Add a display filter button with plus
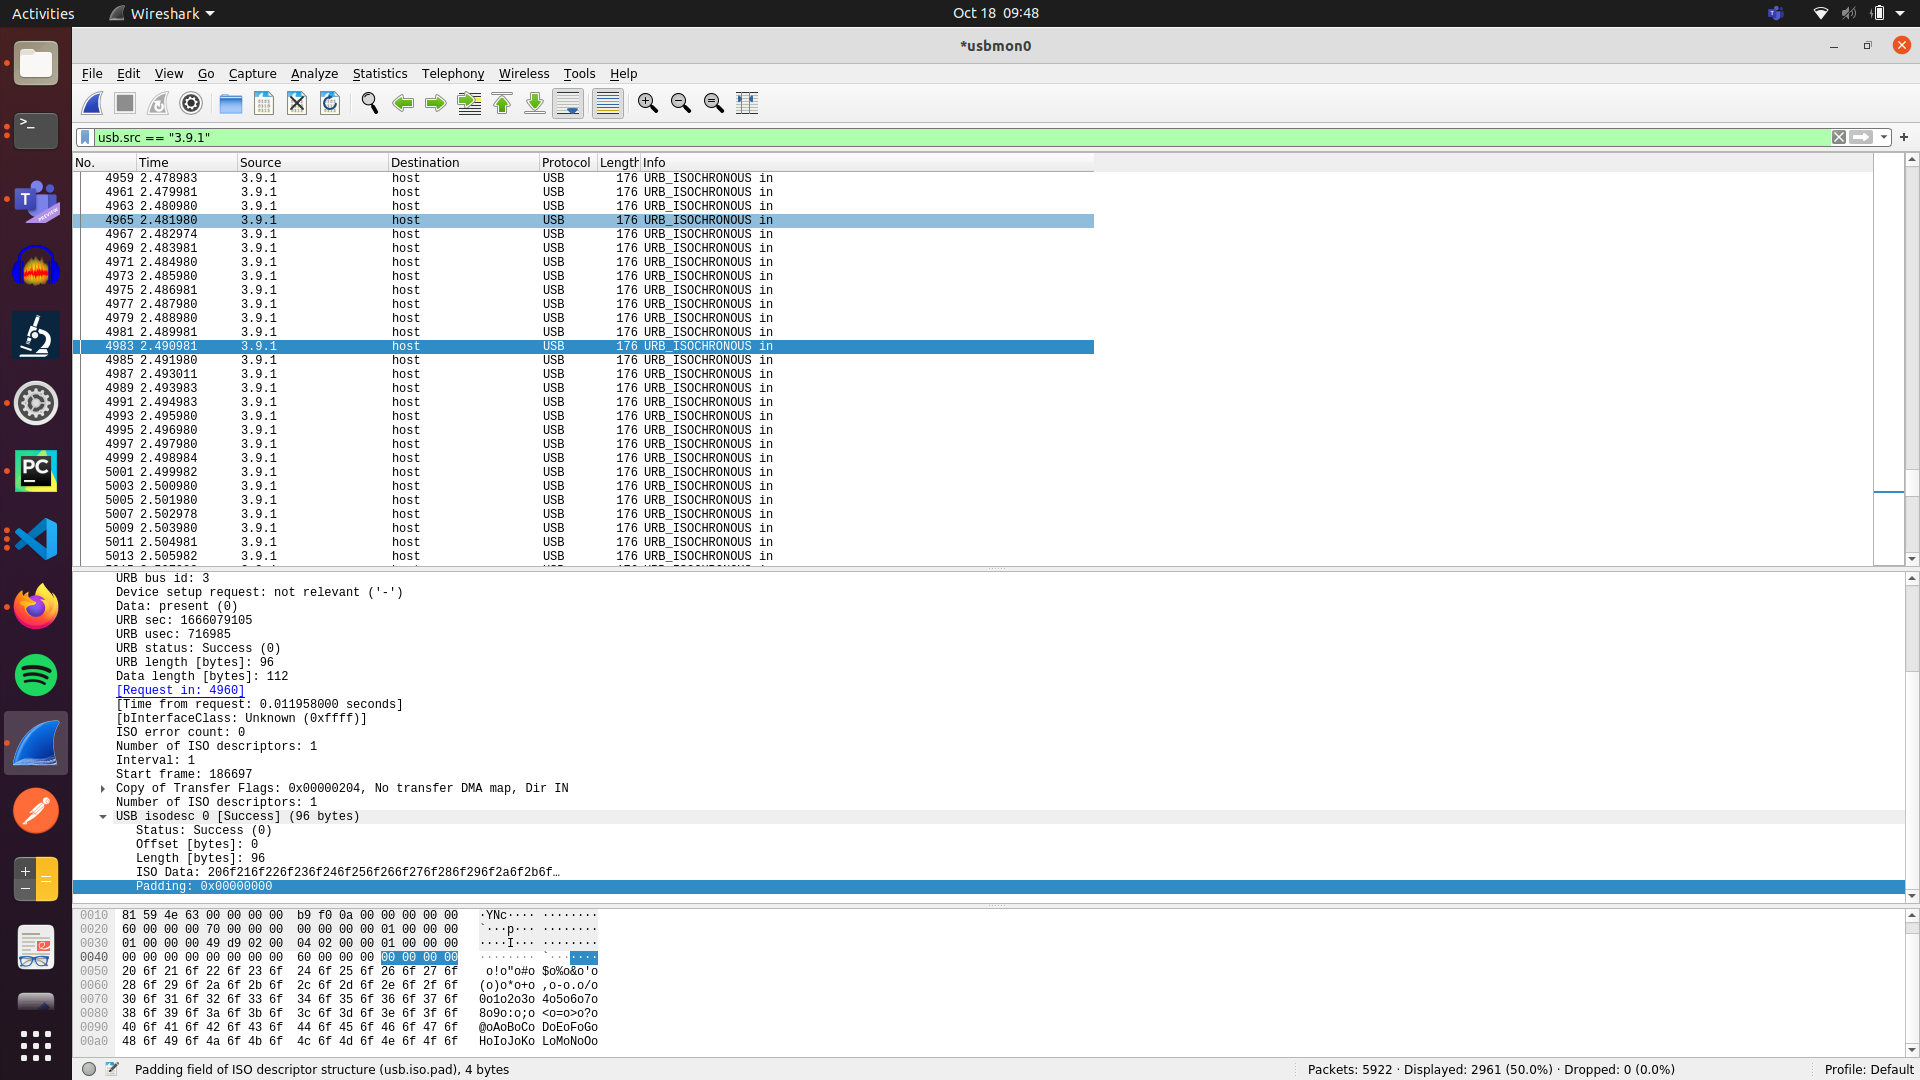Screen dimensions: 1920x1080 pyautogui.click(x=1904, y=137)
